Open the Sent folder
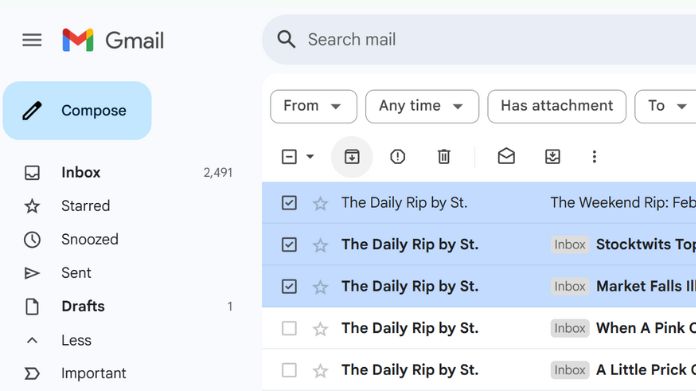This screenshot has height=391, width=696. click(x=76, y=273)
